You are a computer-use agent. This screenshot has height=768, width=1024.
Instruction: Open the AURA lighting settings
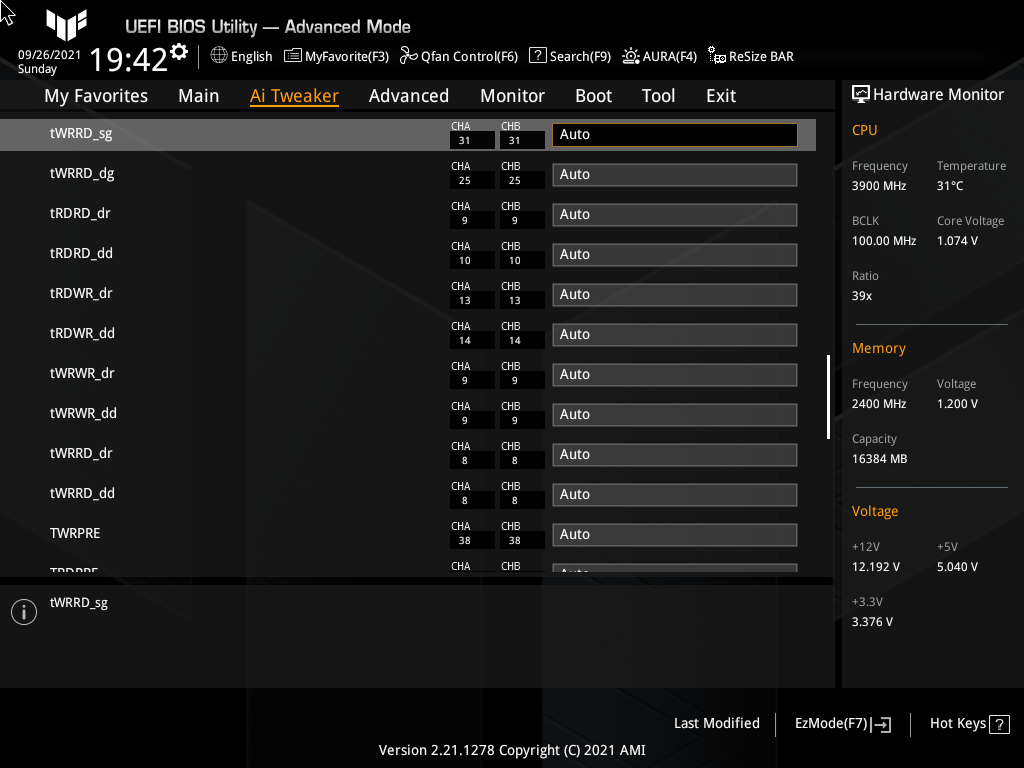pyautogui.click(x=660, y=56)
